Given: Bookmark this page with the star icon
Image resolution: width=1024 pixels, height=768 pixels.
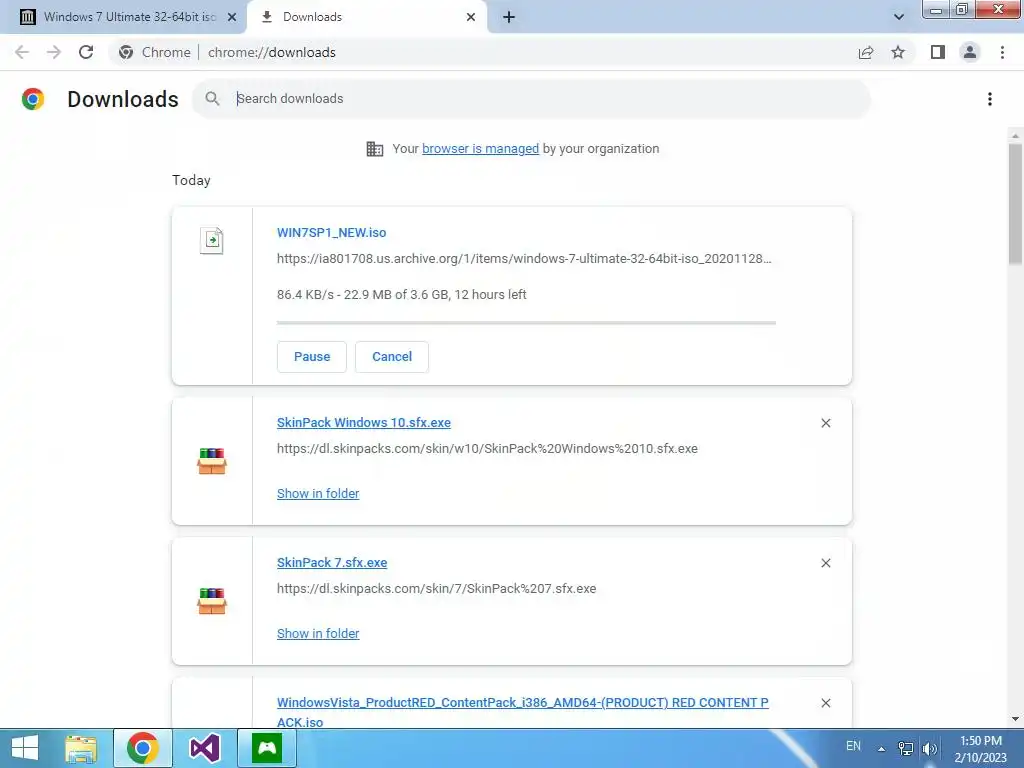Looking at the screenshot, I should tap(898, 52).
